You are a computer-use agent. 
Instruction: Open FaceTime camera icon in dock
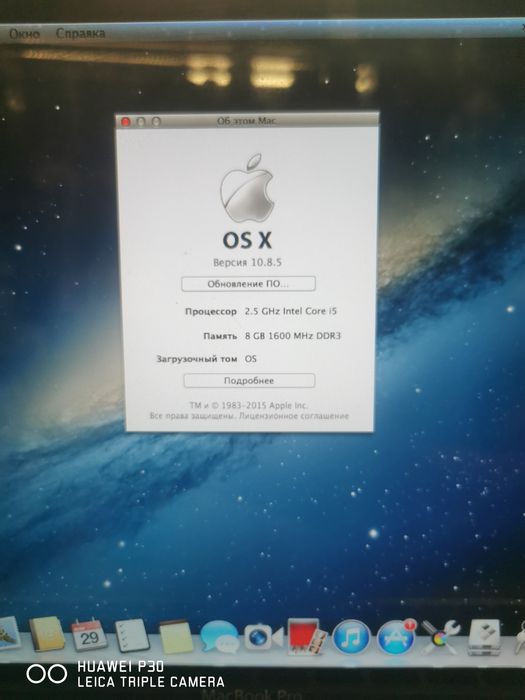(x=263, y=638)
